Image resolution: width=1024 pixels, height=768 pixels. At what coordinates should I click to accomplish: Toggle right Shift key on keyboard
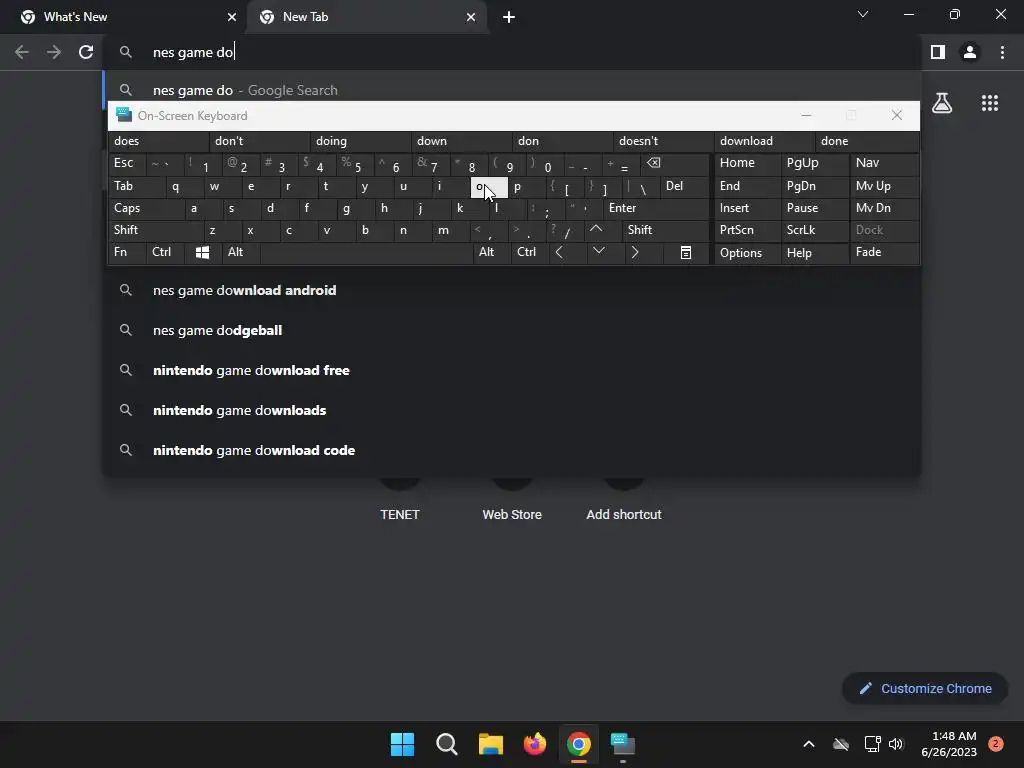coord(665,230)
